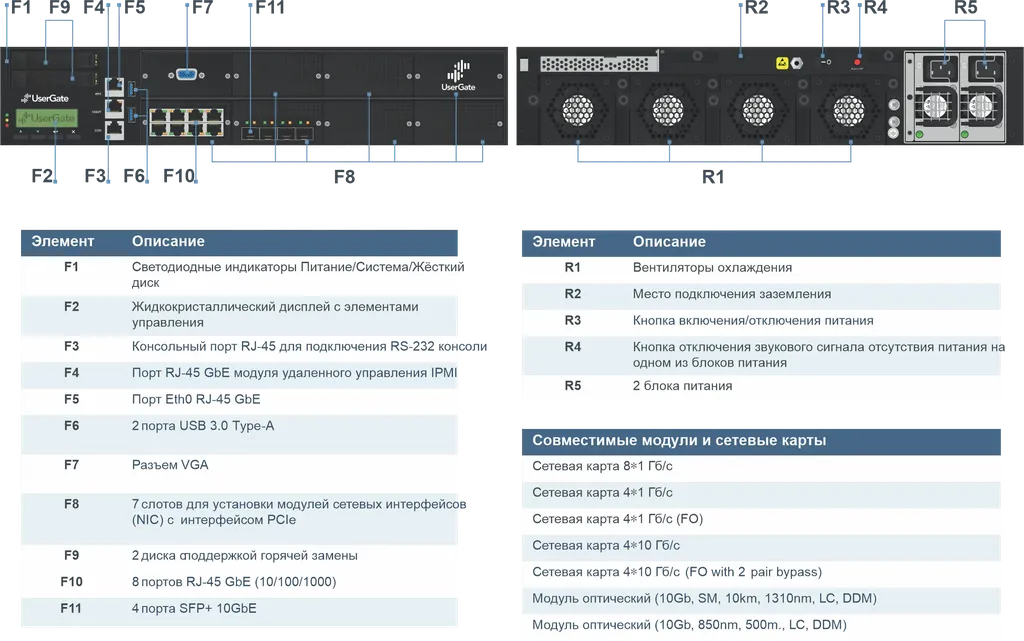1024x641 pixels.
Task: Select the R5 '2 блока питания' row
Action: [x=758, y=386]
